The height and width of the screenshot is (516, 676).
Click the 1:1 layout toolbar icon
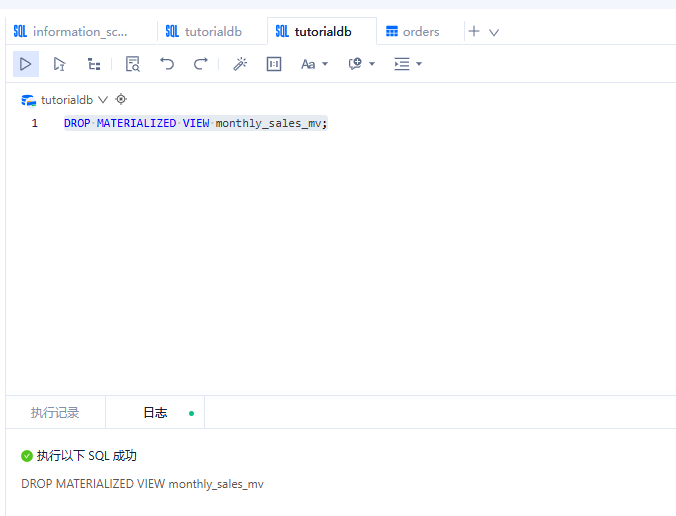[274, 64]
